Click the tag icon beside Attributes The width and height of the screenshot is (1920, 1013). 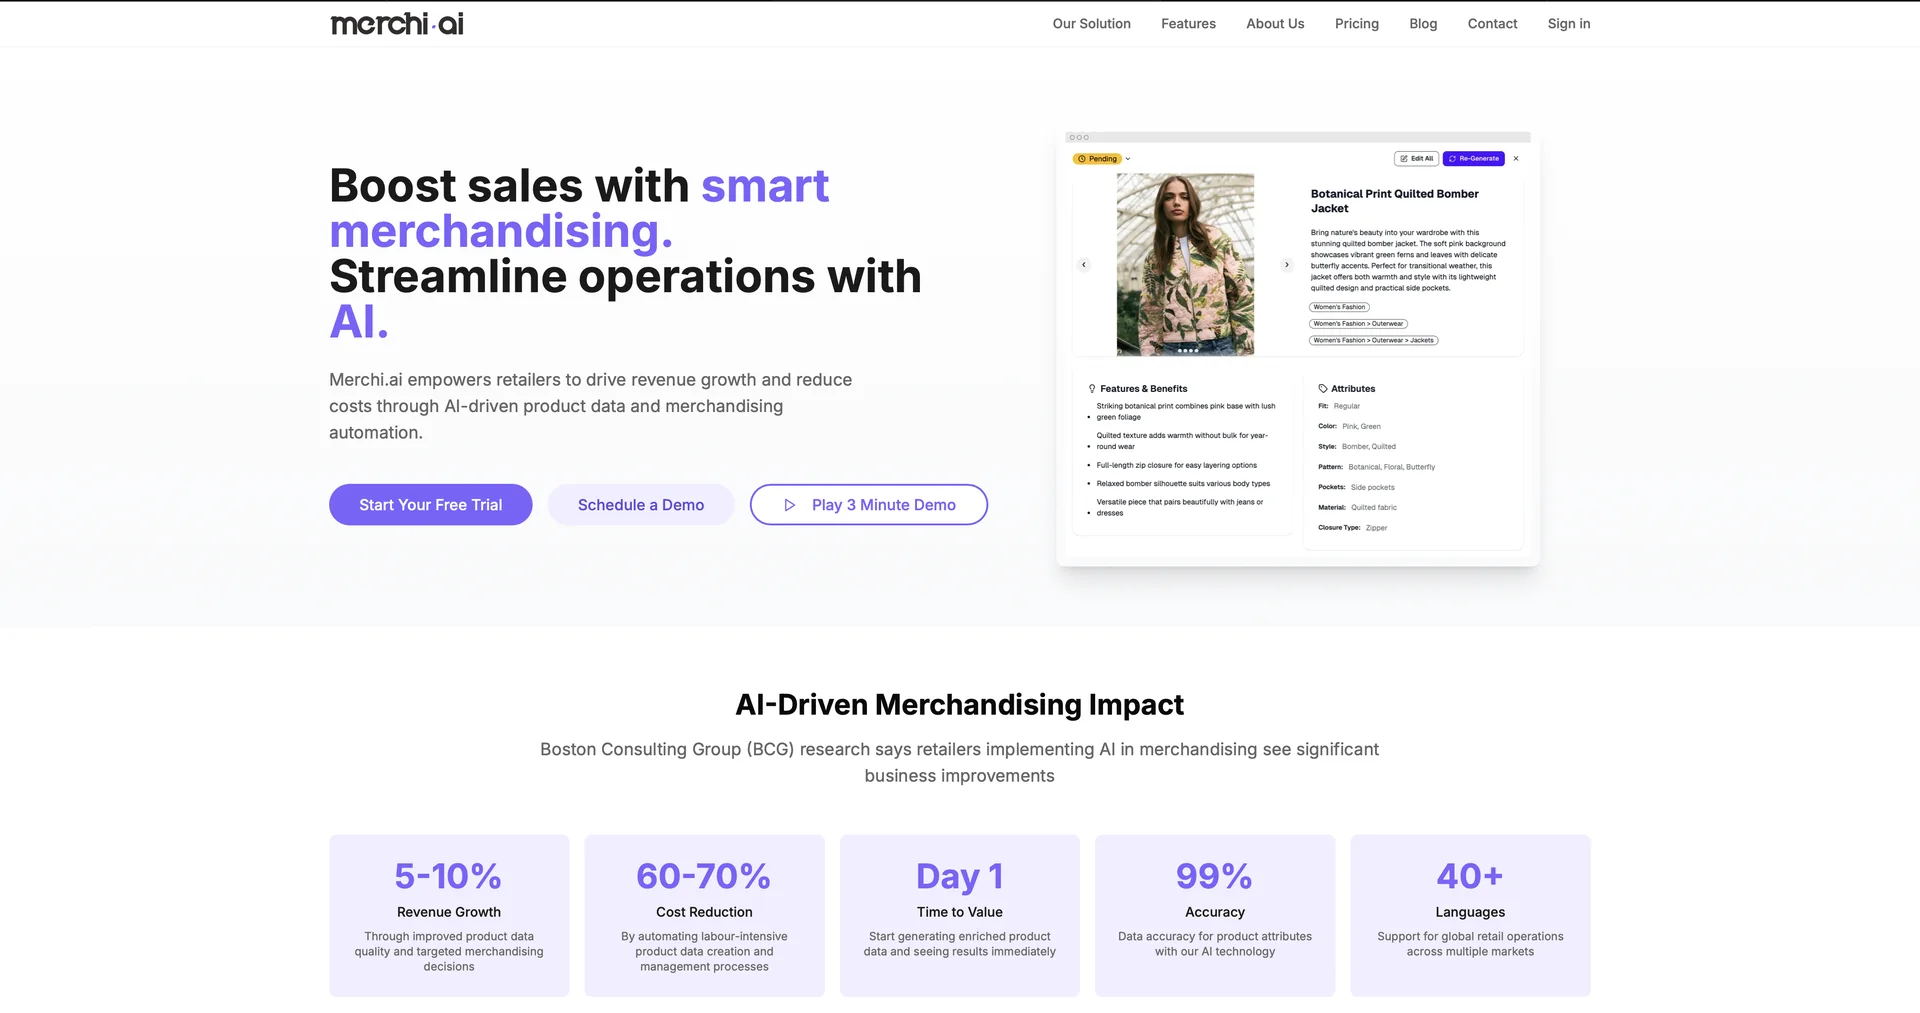[1323, 389]
